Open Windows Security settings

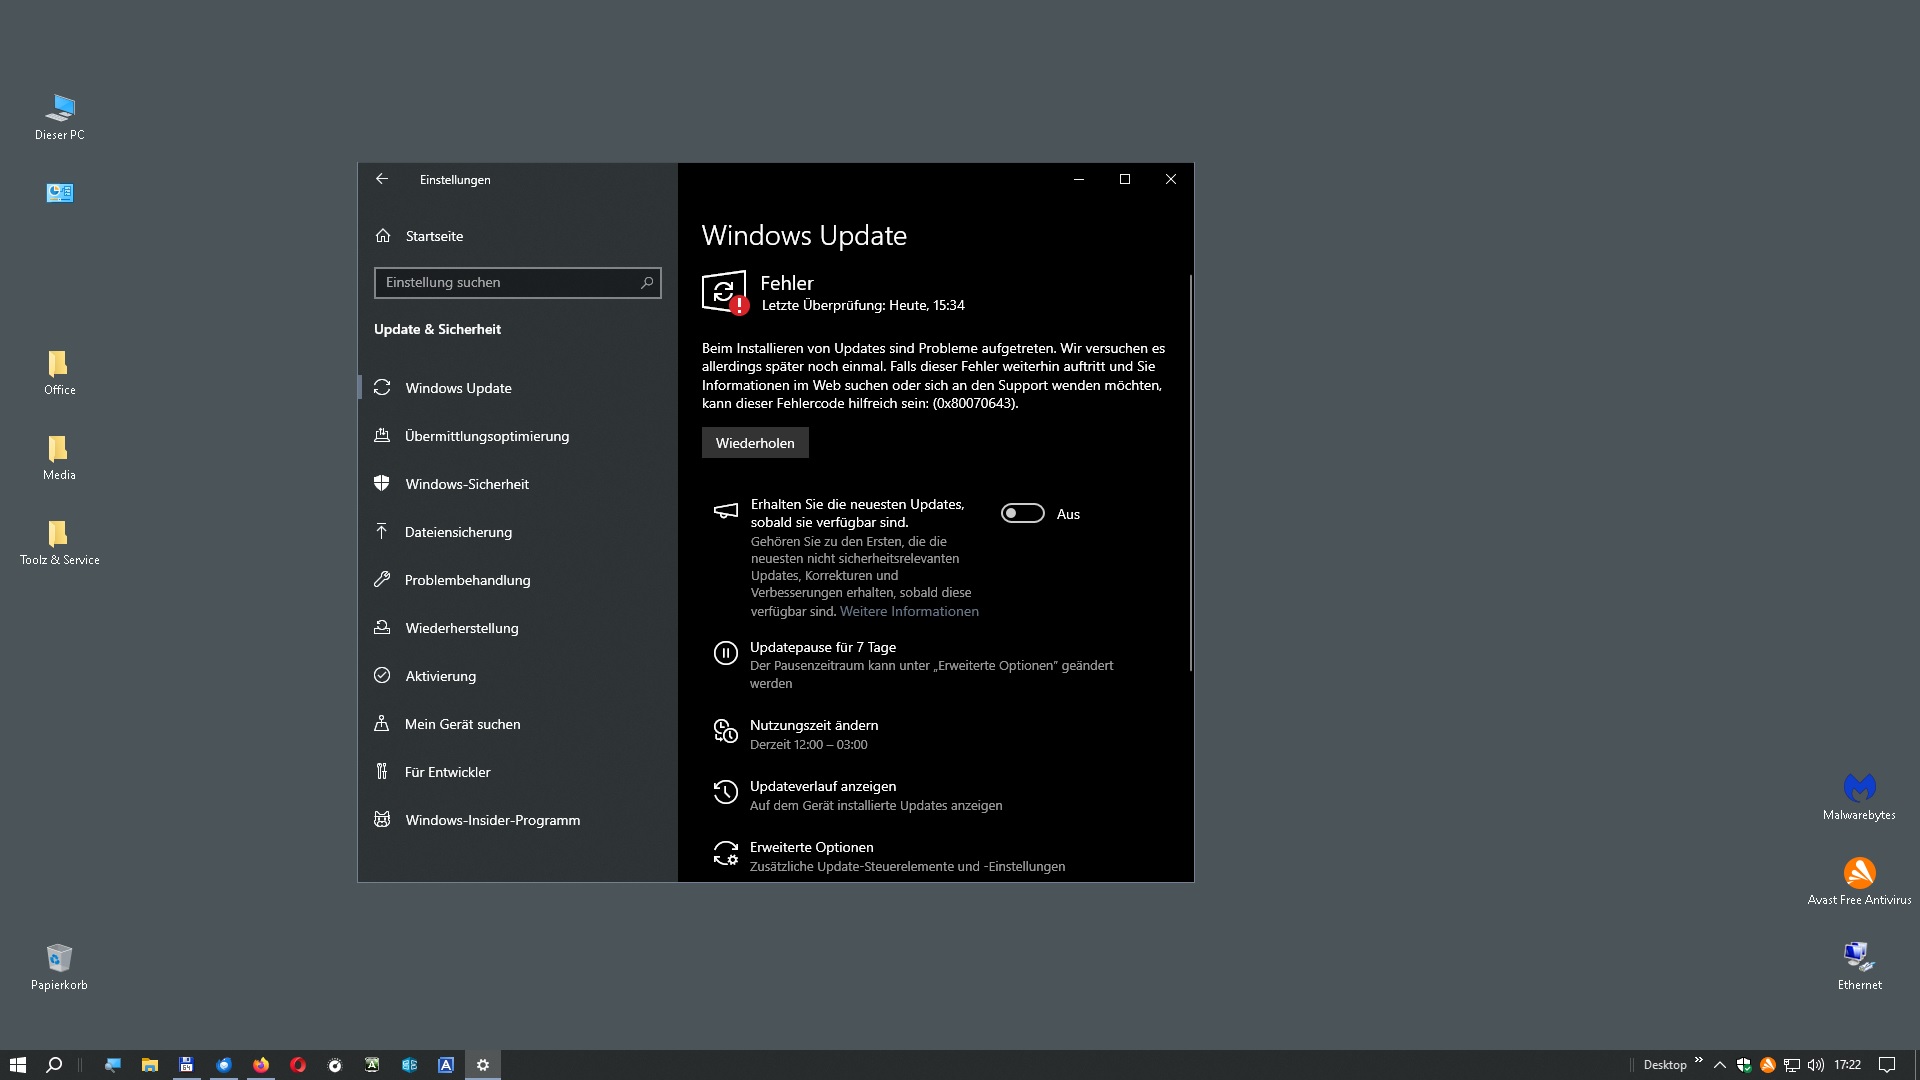tap(467, 483)
